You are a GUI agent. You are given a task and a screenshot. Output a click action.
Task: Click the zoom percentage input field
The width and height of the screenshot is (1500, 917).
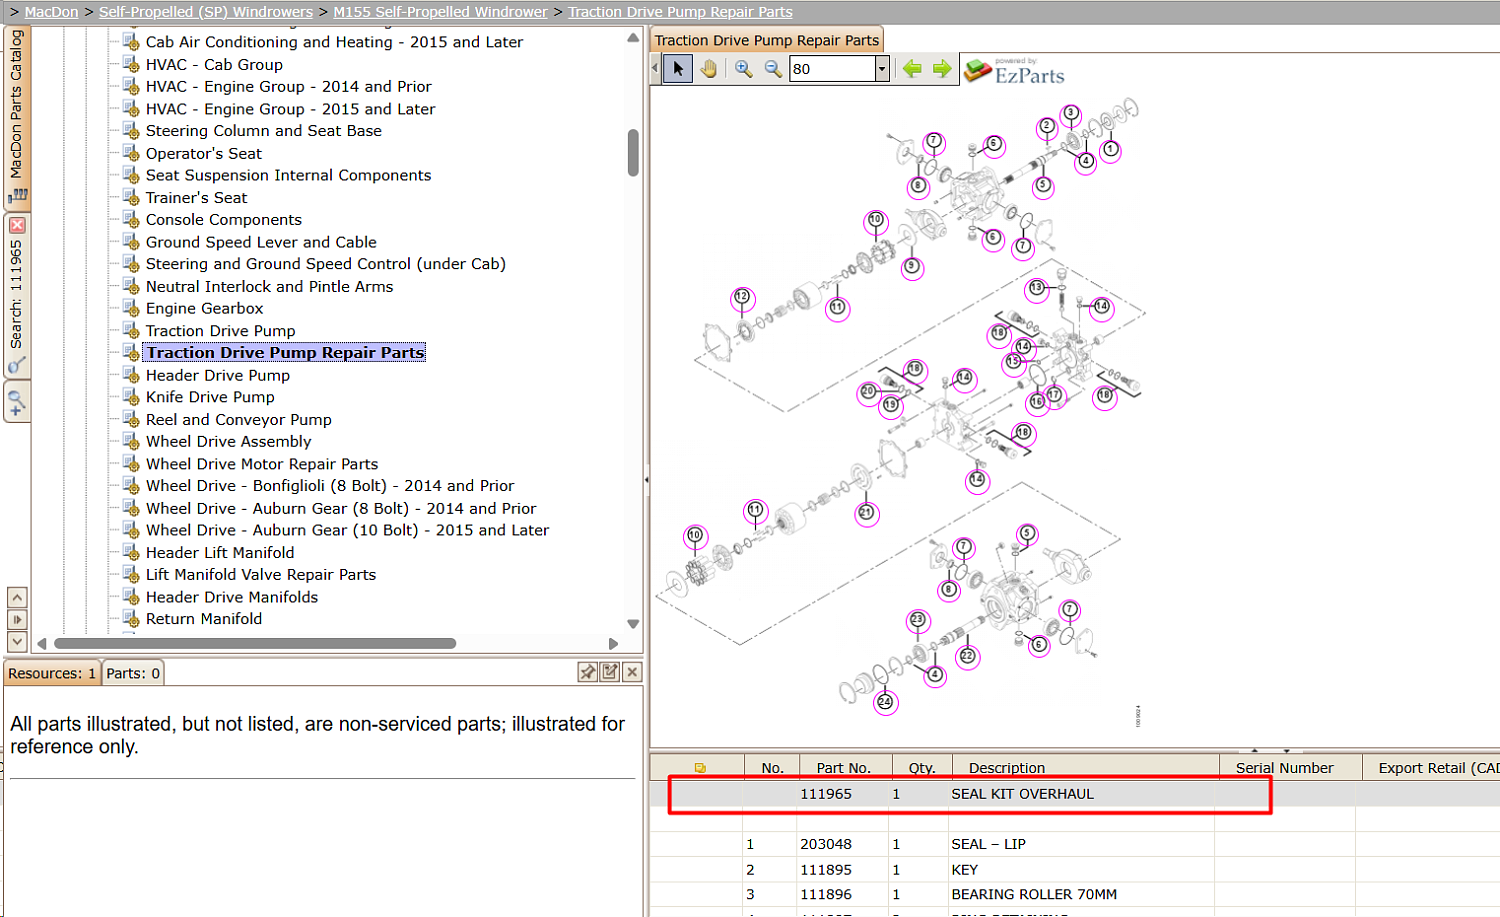pos(832,69)
